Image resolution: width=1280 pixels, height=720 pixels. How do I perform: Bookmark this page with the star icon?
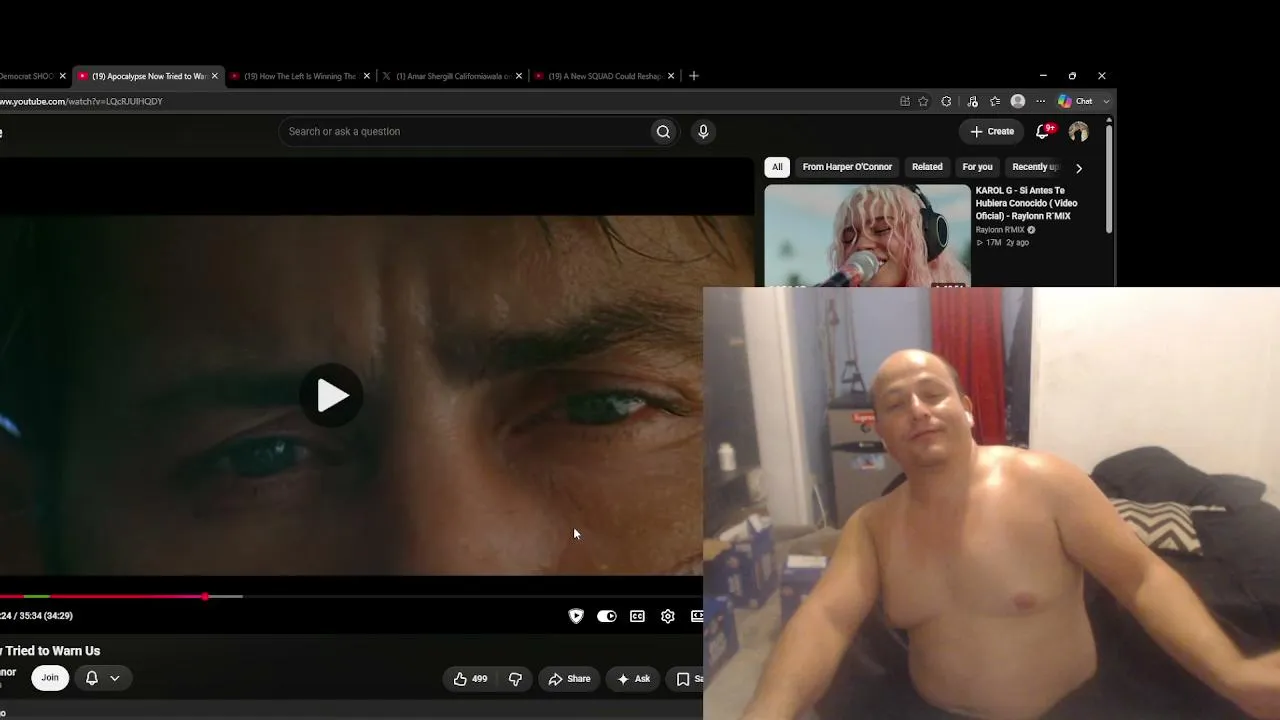coord(923,101)
